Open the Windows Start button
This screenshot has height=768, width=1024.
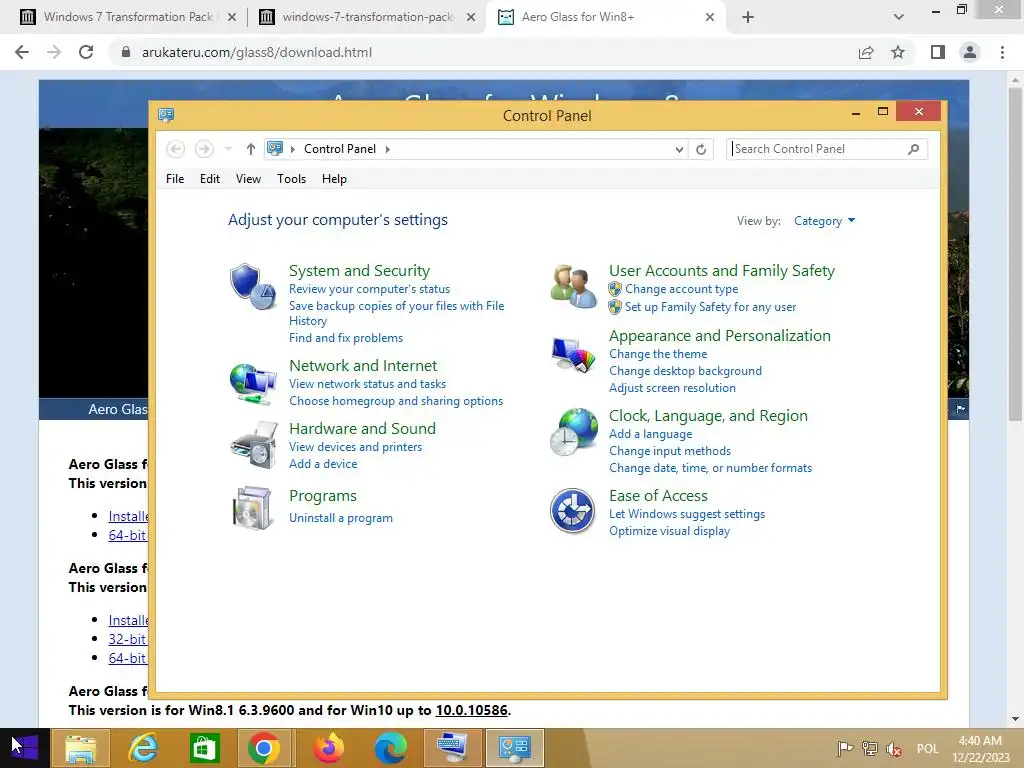click(25, 748)
